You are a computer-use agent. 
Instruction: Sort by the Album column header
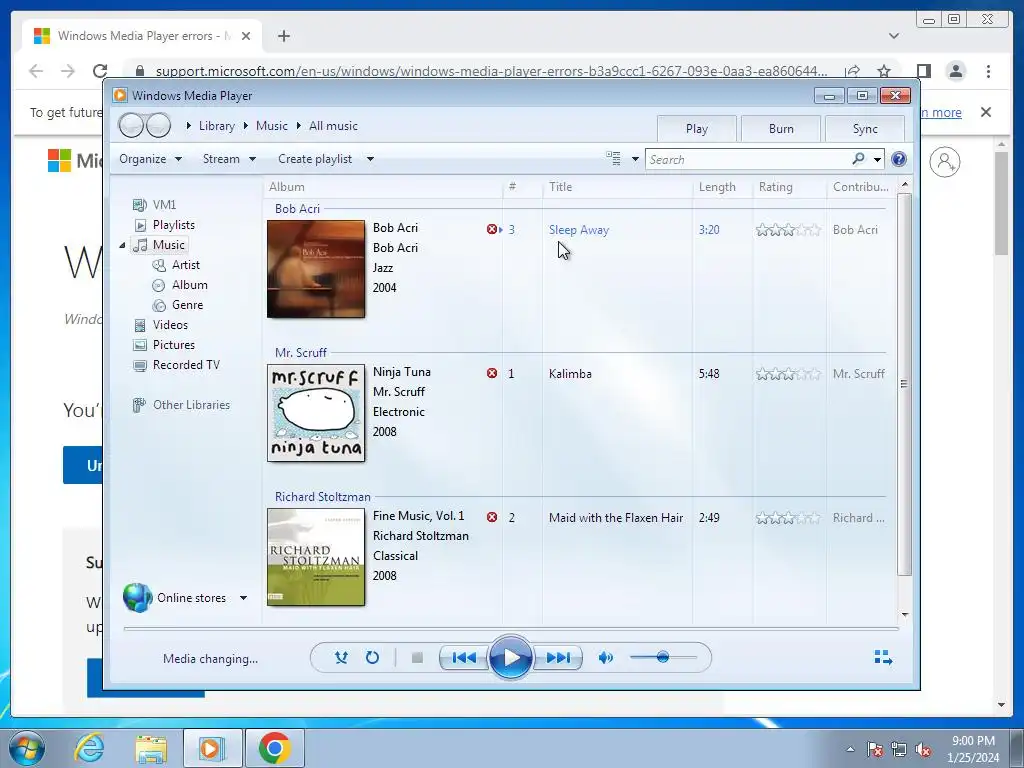coord(383,187)
